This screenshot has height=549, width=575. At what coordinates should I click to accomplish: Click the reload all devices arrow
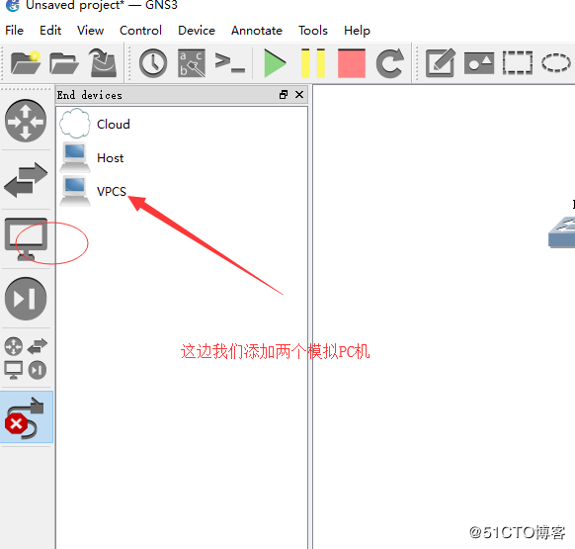click(x=390, y=63)
